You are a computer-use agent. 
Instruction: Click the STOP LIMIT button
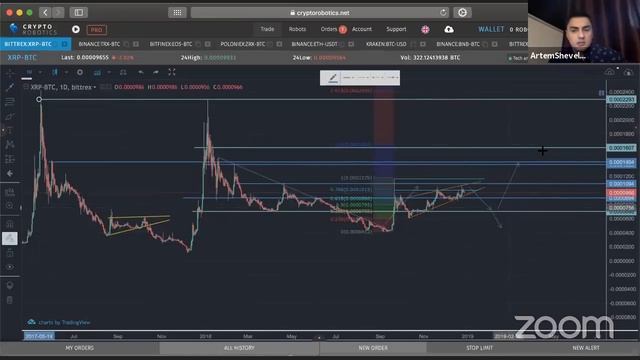pyautogui.click(x=480, y=348)
